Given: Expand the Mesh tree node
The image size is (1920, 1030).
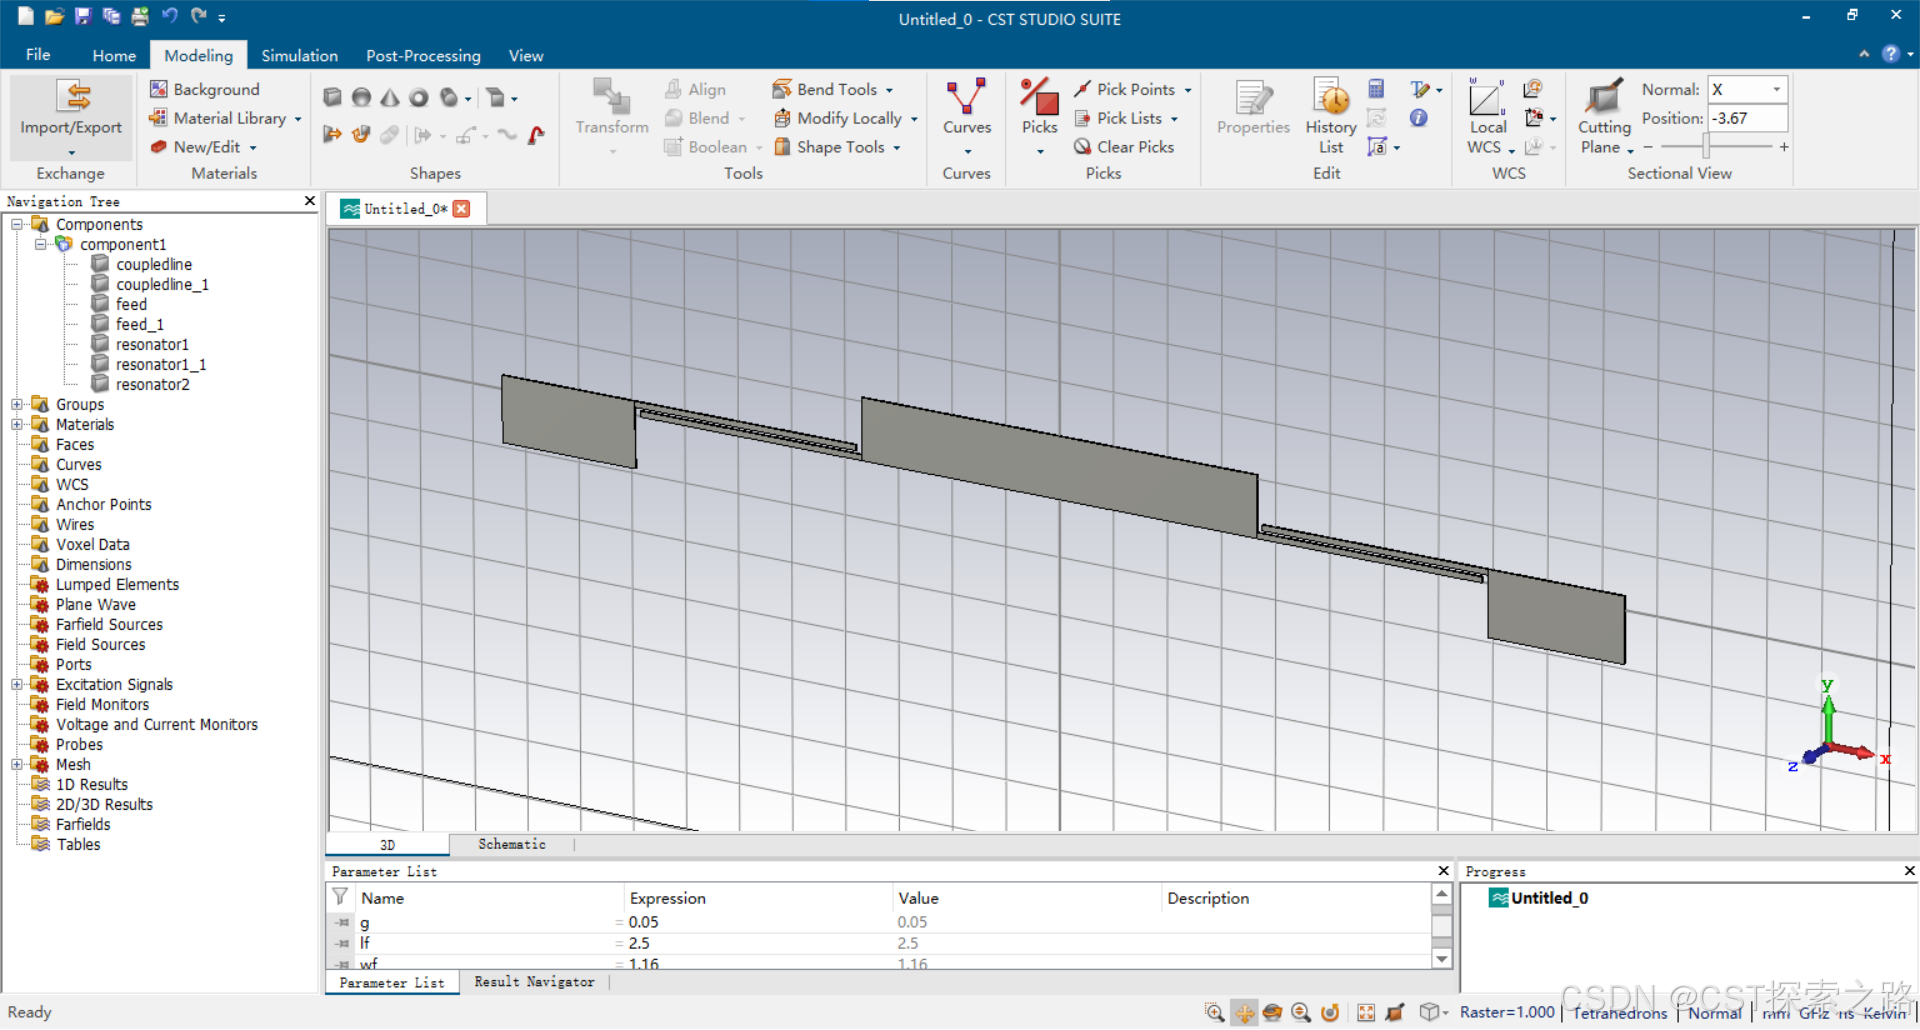Looking at the screenshot, I should [x=17, y=764].
